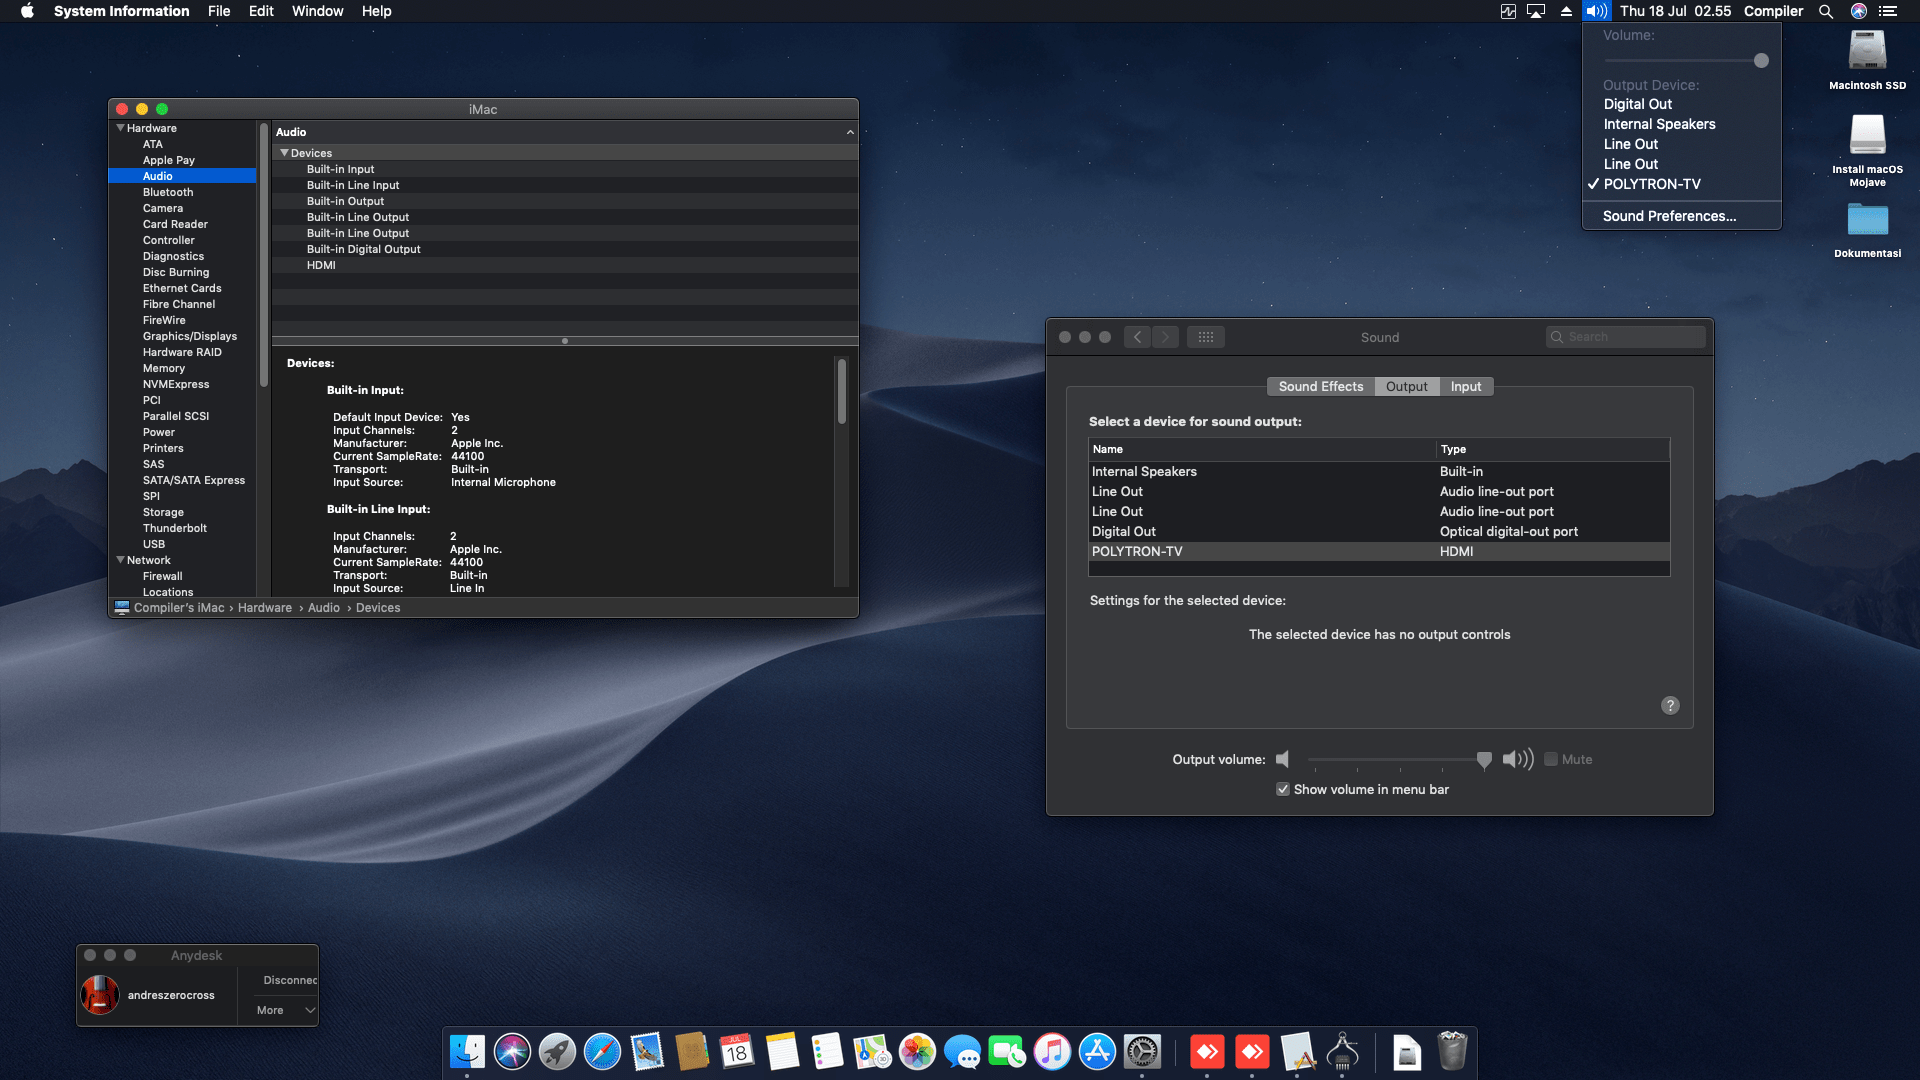Enable the Mute checkbox
Screen dimensions: 1920x1080
click(1551, 760)
